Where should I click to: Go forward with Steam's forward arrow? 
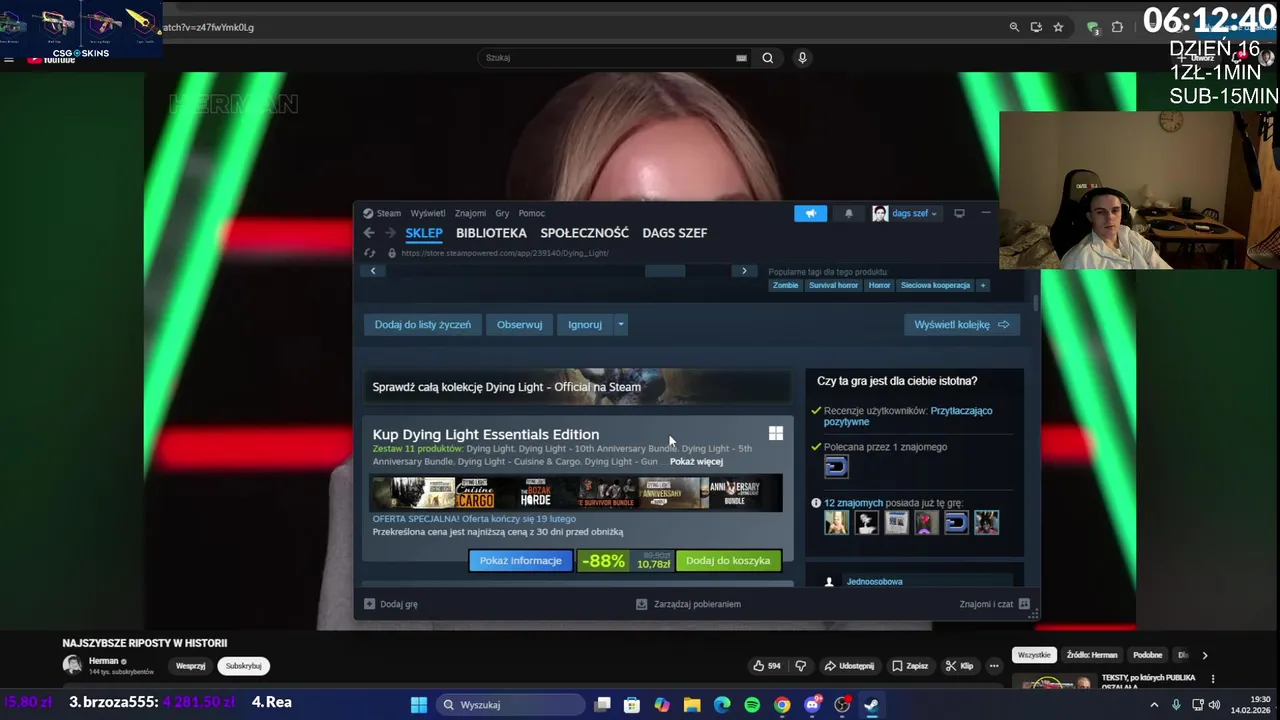click(390, 233)
